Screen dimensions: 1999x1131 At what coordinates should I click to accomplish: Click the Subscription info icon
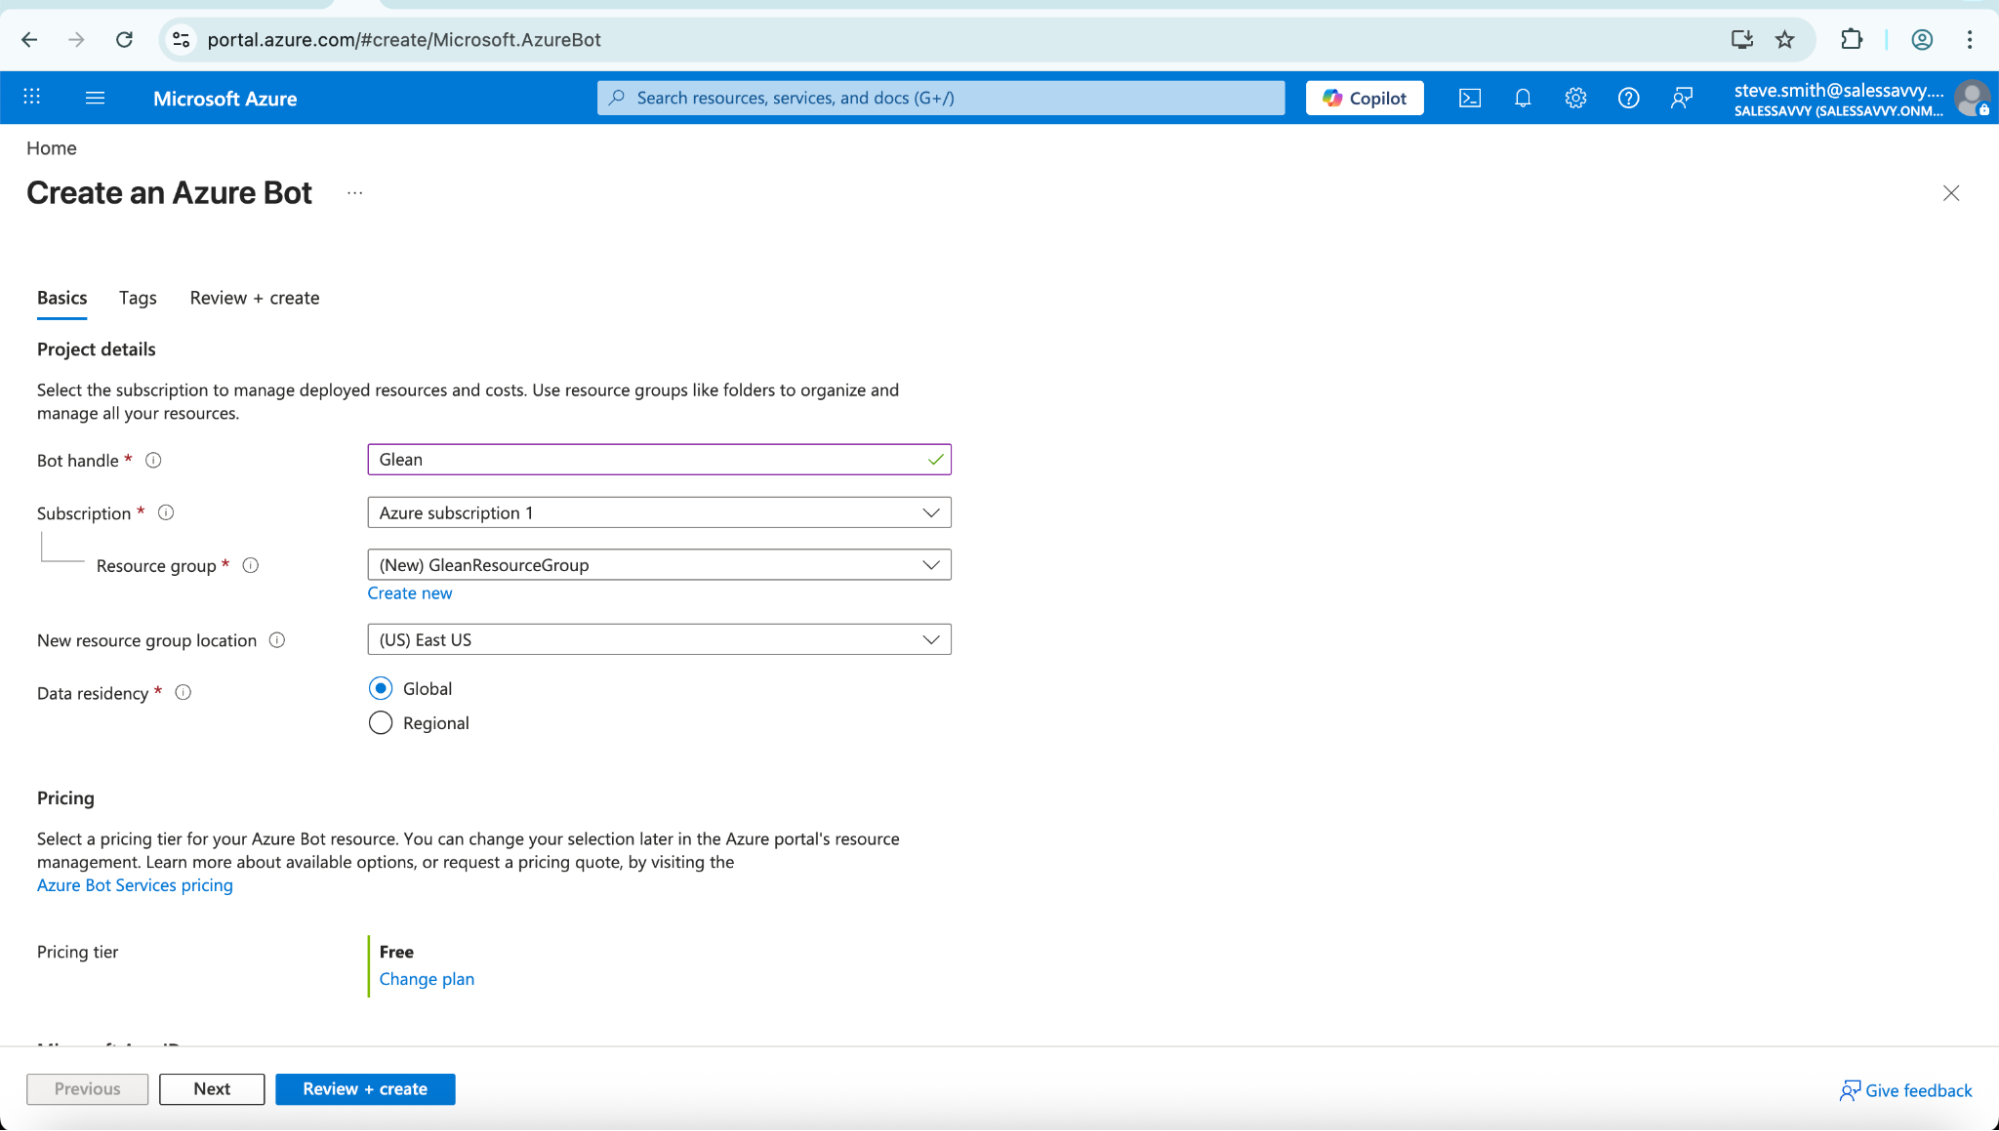(166, 513)
